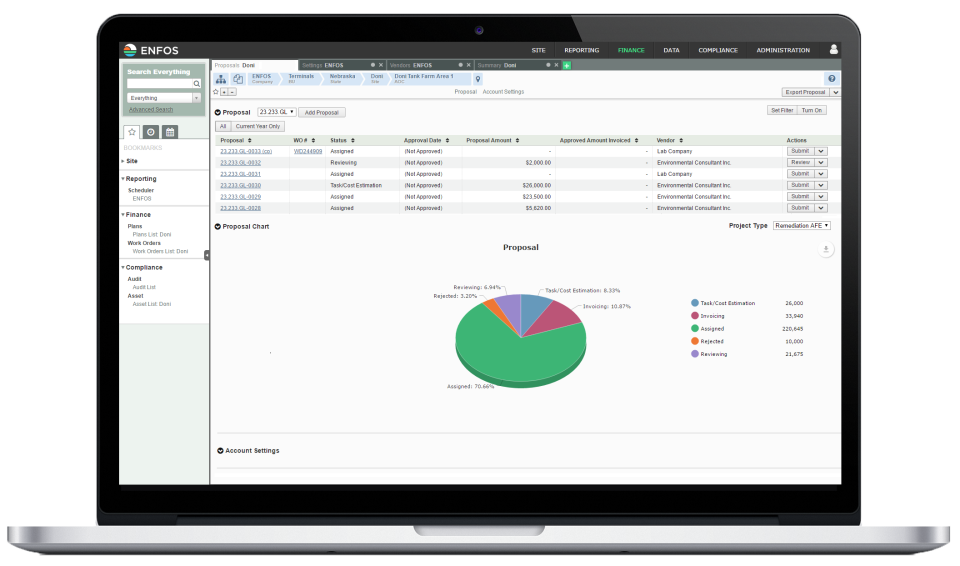This screenshot has width=960, height=566.
Task: Collapse the Proposal section
Action: pyautogui.click(x=217, y=113)
